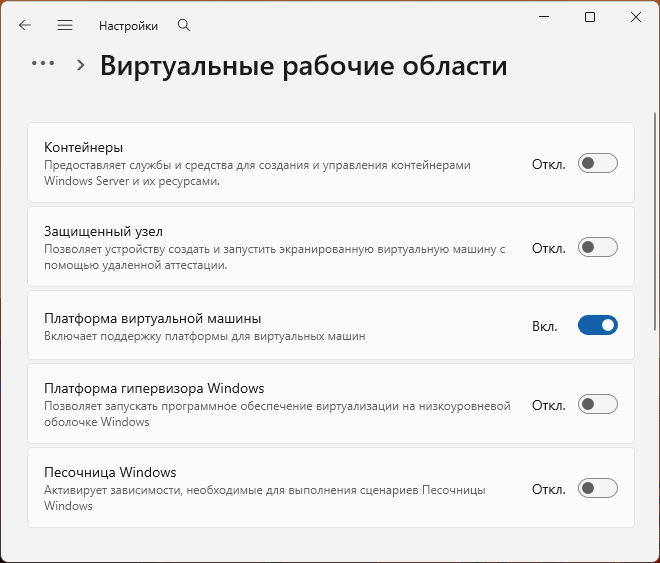Screen dimensions: 660x563
Task: Click description about низкоуровневой оболочке Windows
Action: pyautogui.click(x=277, y=414)
